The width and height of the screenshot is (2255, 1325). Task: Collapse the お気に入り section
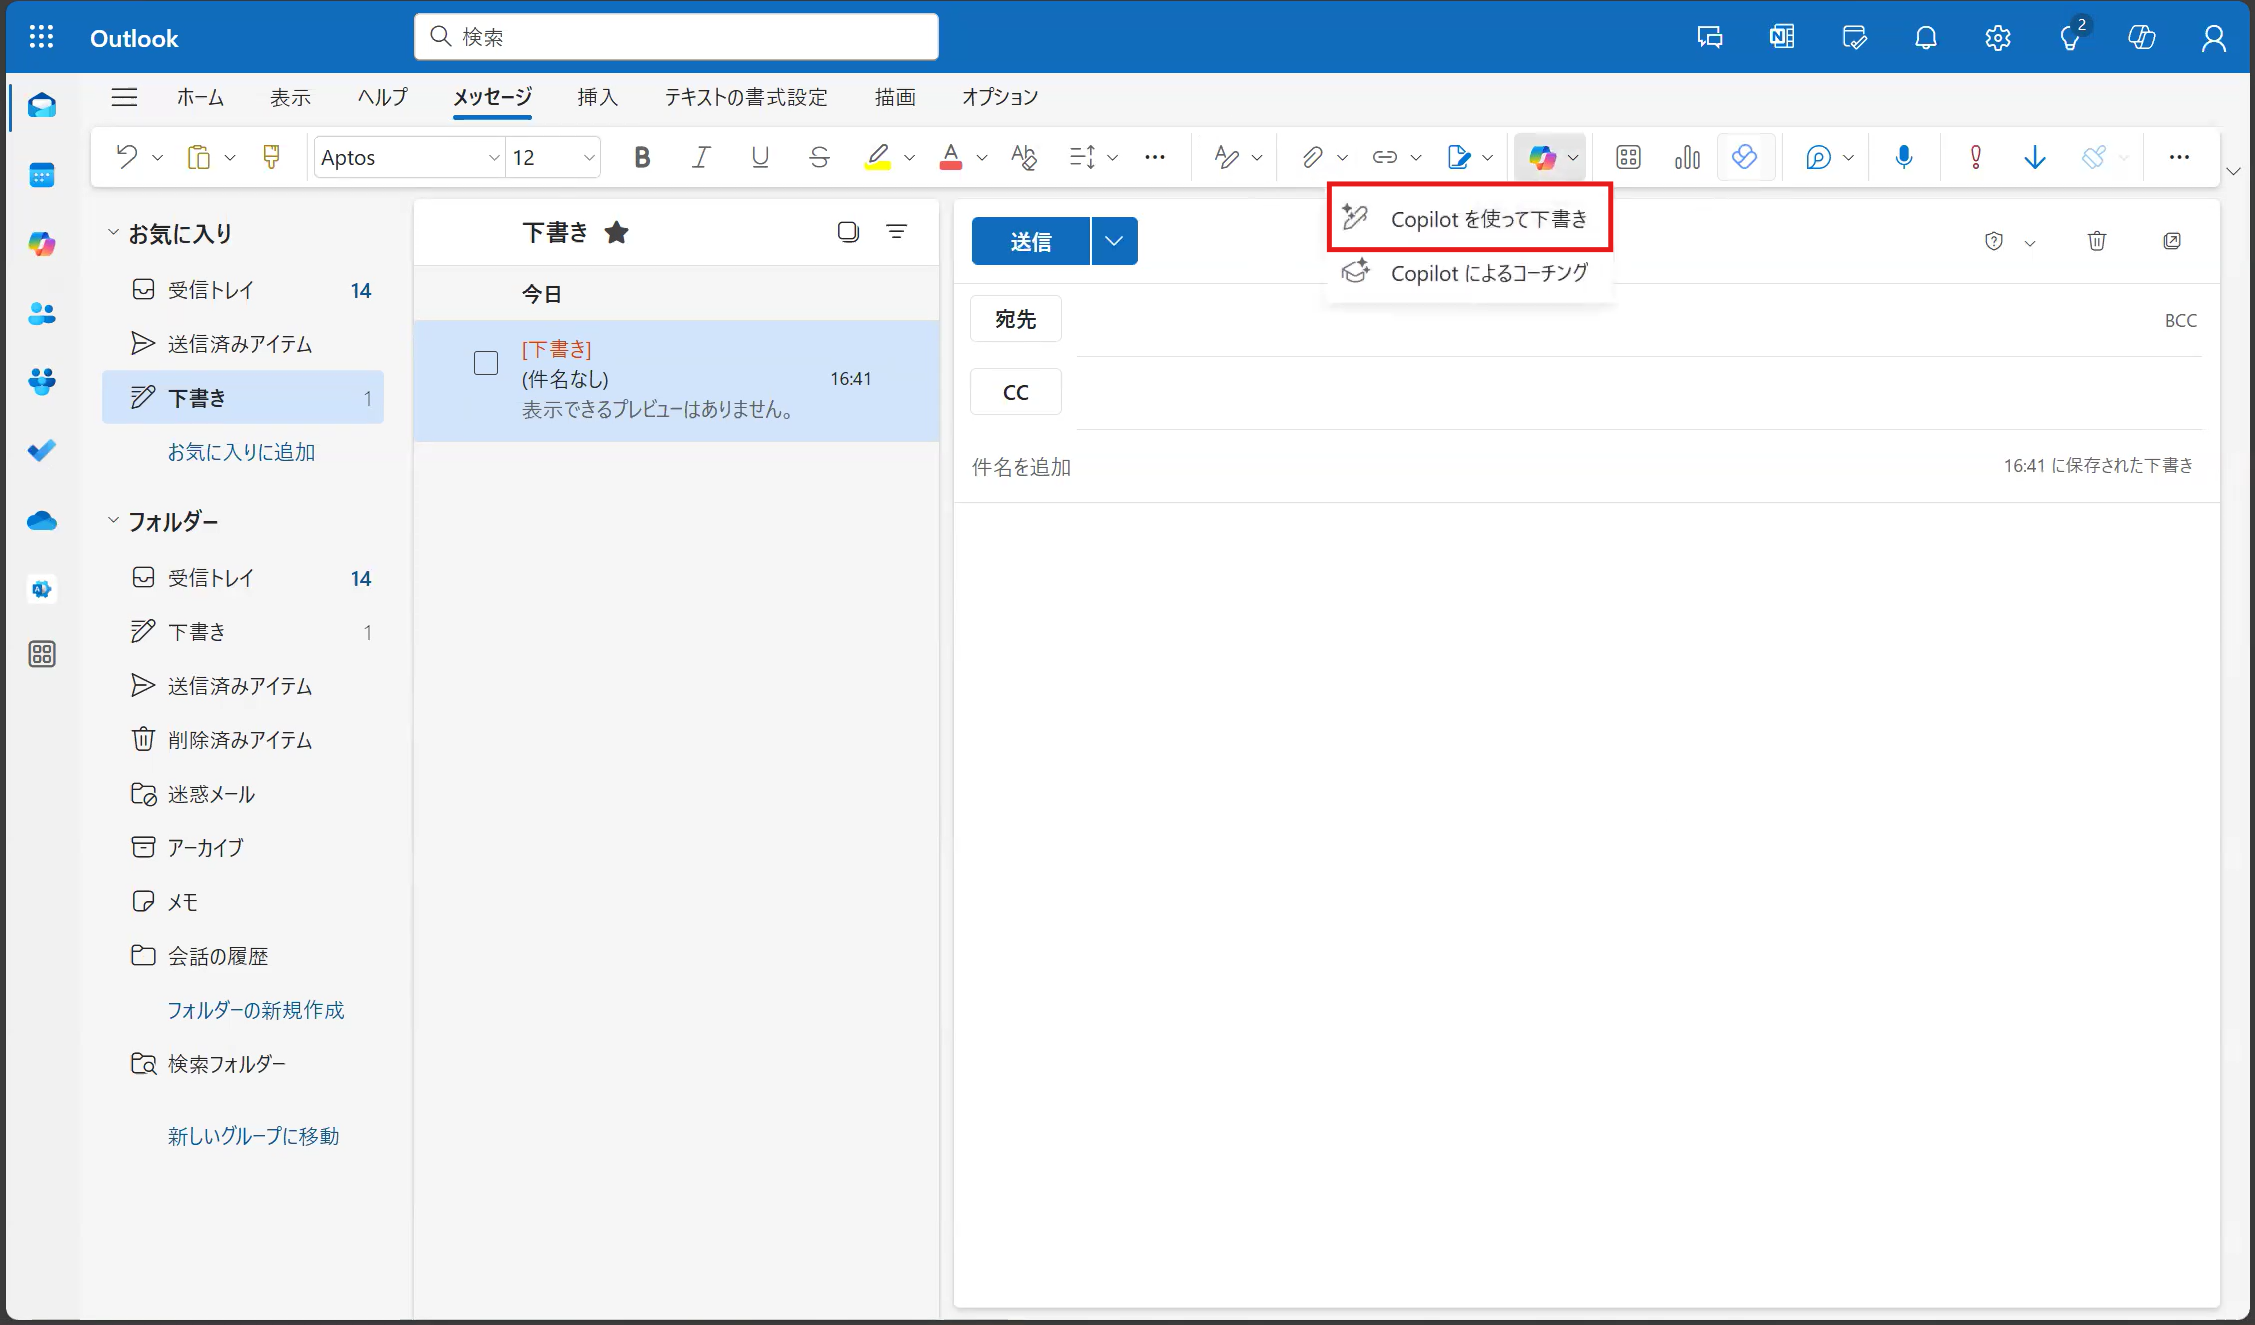point(113,232)
